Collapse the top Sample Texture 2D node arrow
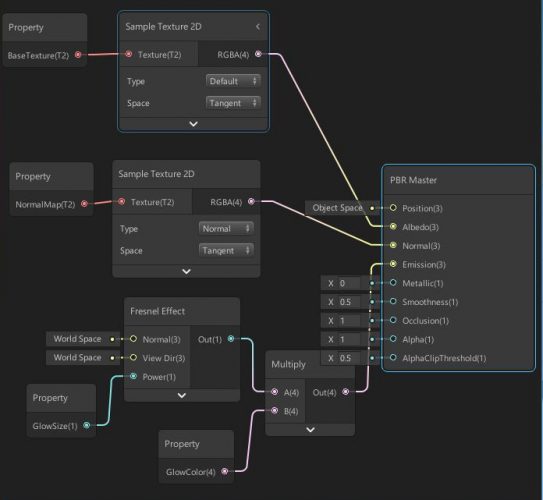 (x=258, y=26)
